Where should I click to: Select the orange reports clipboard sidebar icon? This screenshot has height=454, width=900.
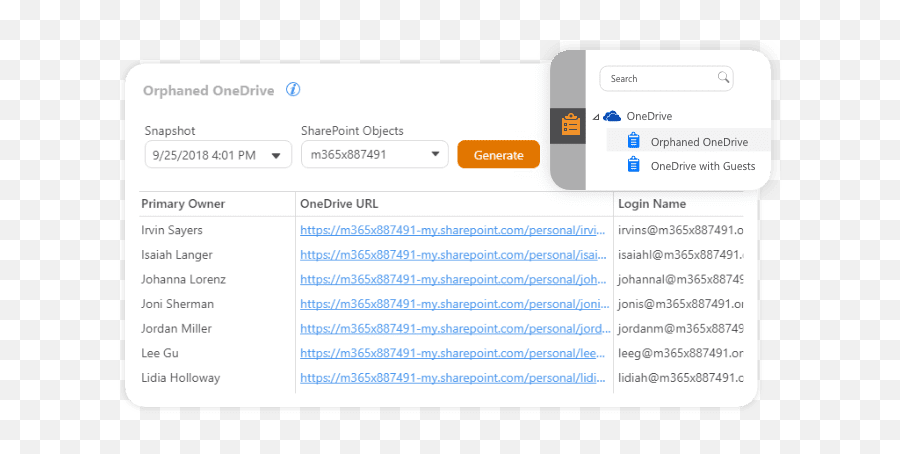[571, 125]
